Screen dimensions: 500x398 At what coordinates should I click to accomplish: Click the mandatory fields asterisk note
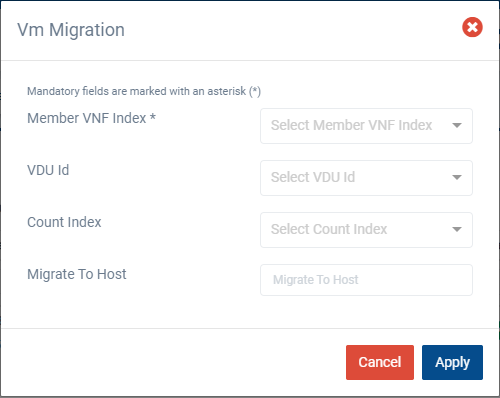click(144, 91)
